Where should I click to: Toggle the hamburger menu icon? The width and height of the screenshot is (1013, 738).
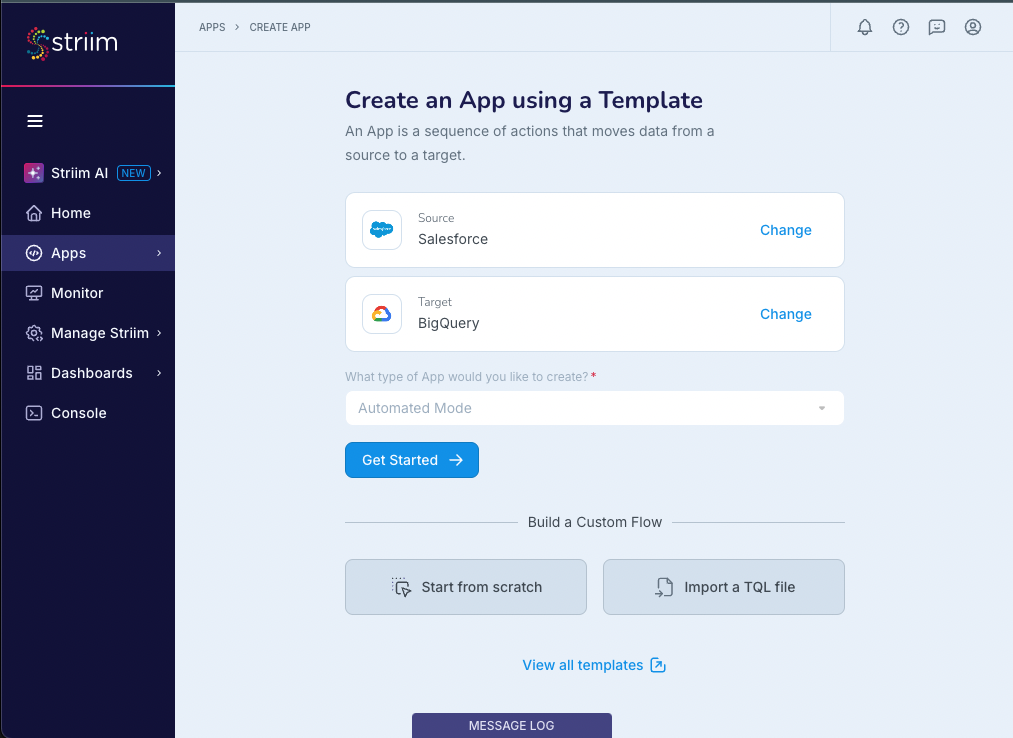[35, 121]
